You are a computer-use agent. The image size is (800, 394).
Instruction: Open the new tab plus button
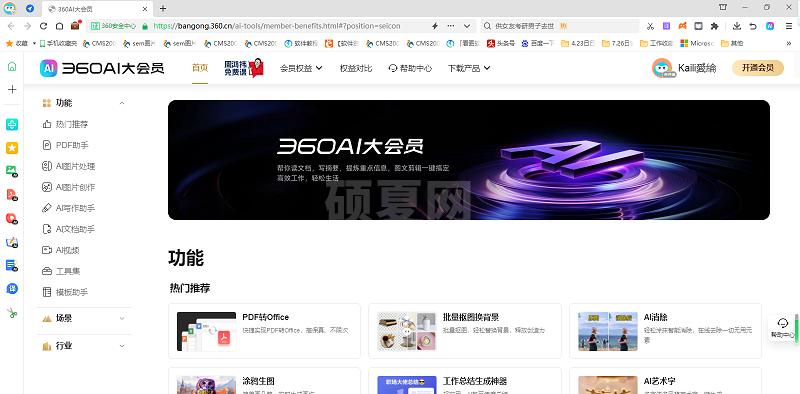point(163,8)
